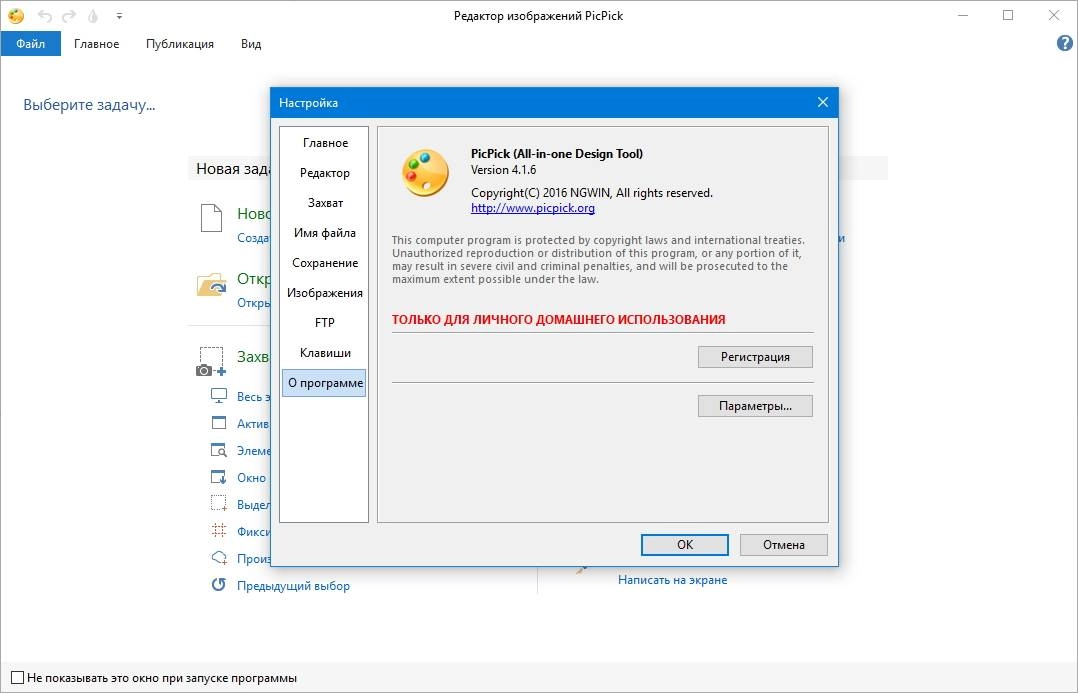This screenshot has width=1078, height=693.
Task: Open Захват settings category
Action: pyautogui.click(x=324, y=203)
